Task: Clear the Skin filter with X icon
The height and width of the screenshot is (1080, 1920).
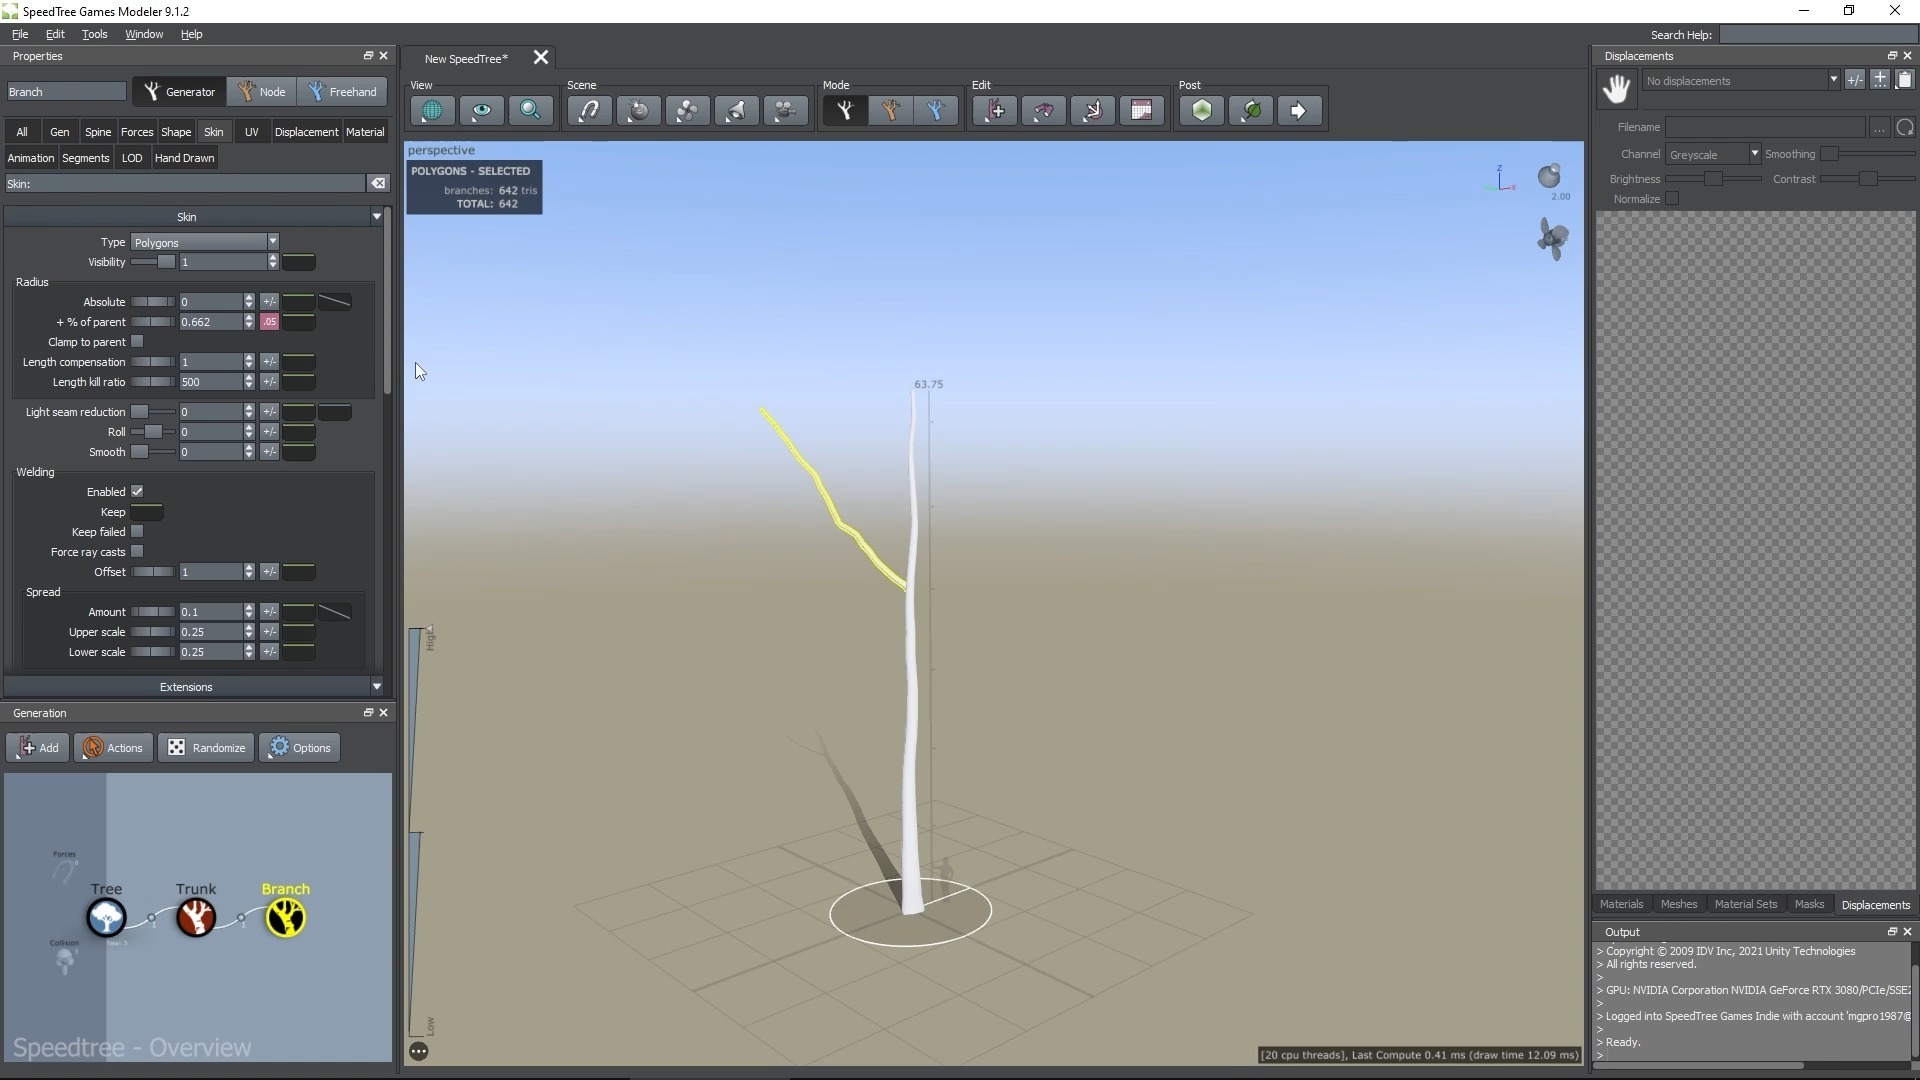Action: (378, 183)
